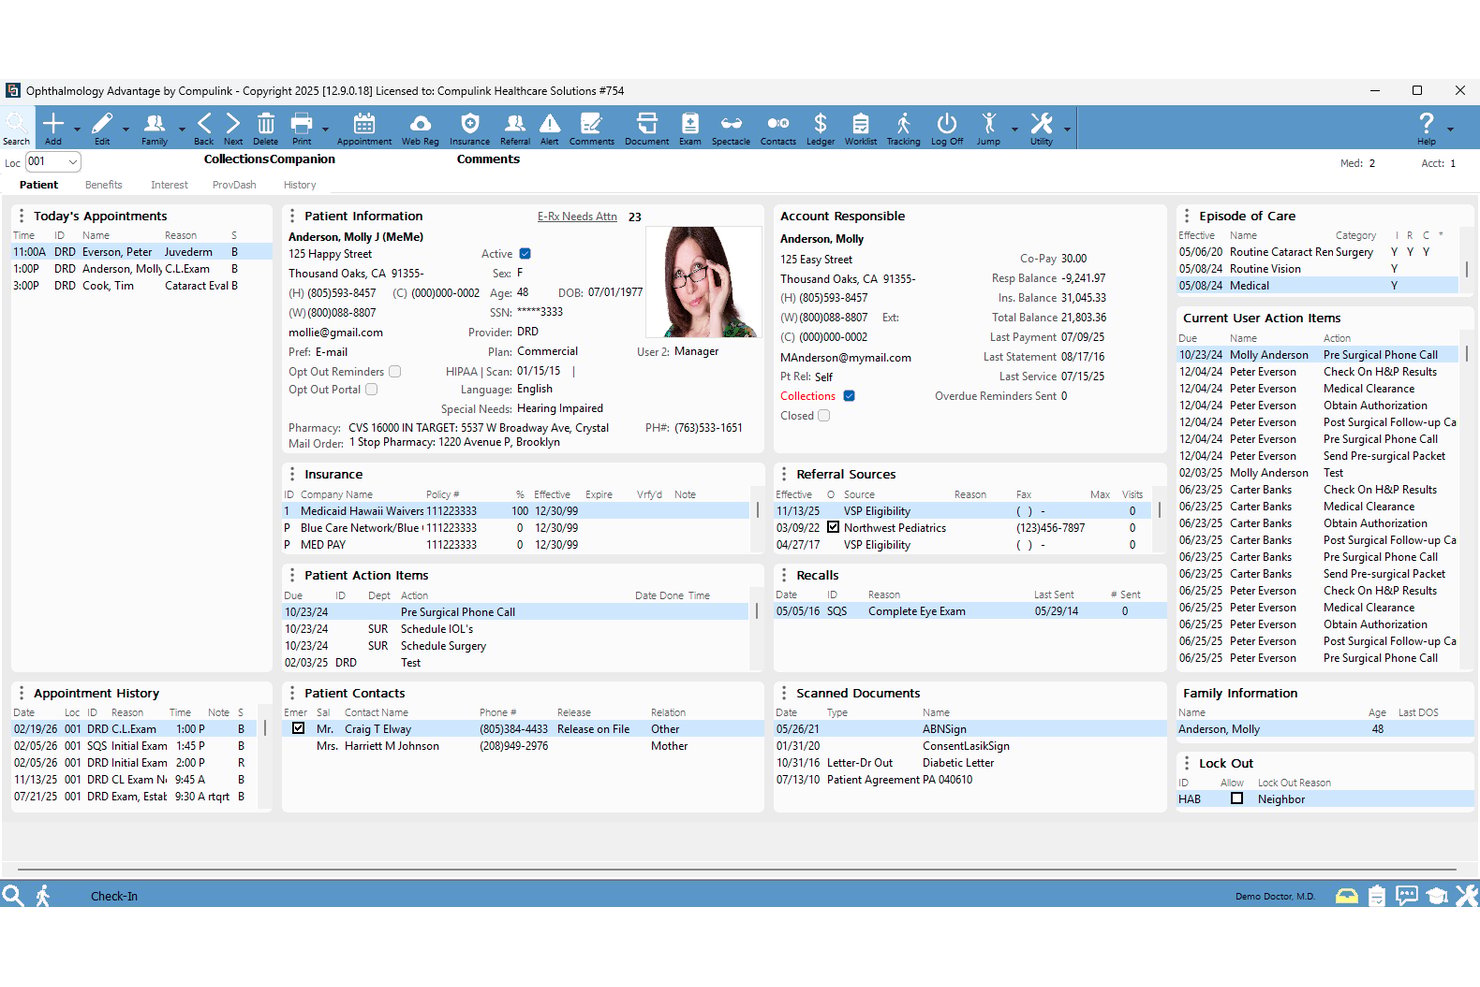Click the chat bubble icon in status bar
Screen dimensions: 1480x987
pos(1407,896)
